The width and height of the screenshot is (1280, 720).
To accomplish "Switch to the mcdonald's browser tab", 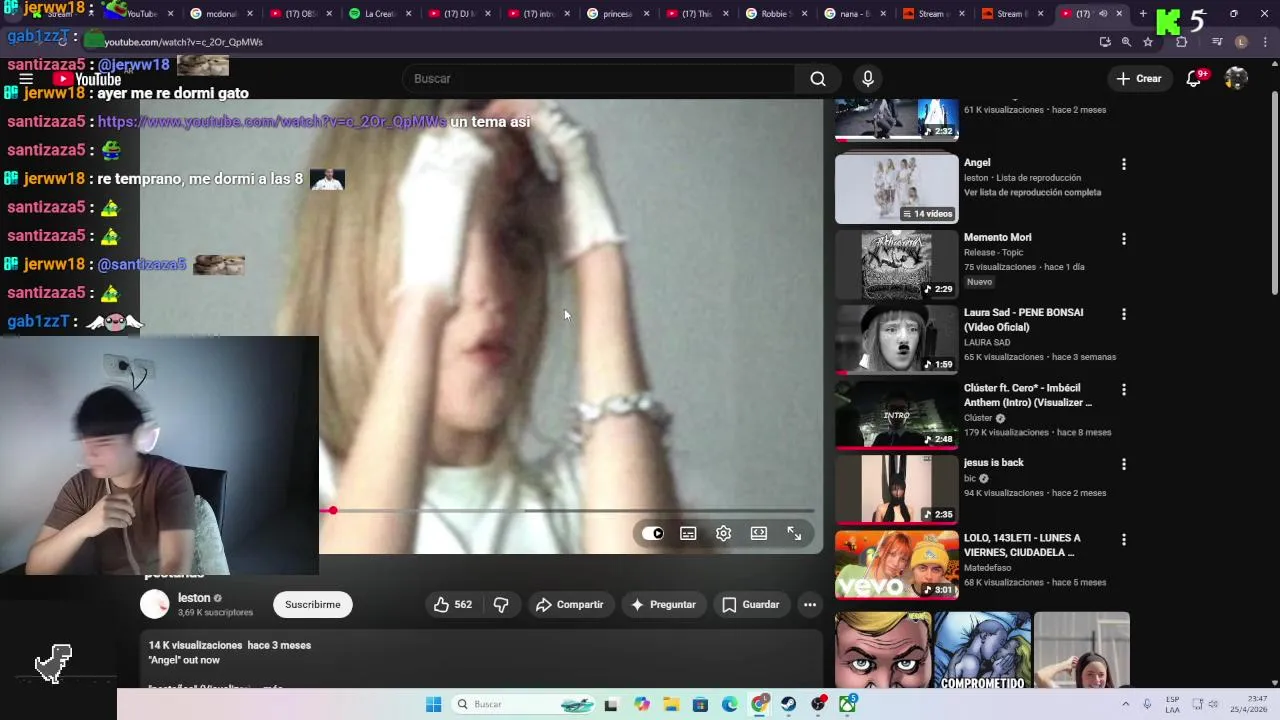I will tap(222, 14).
